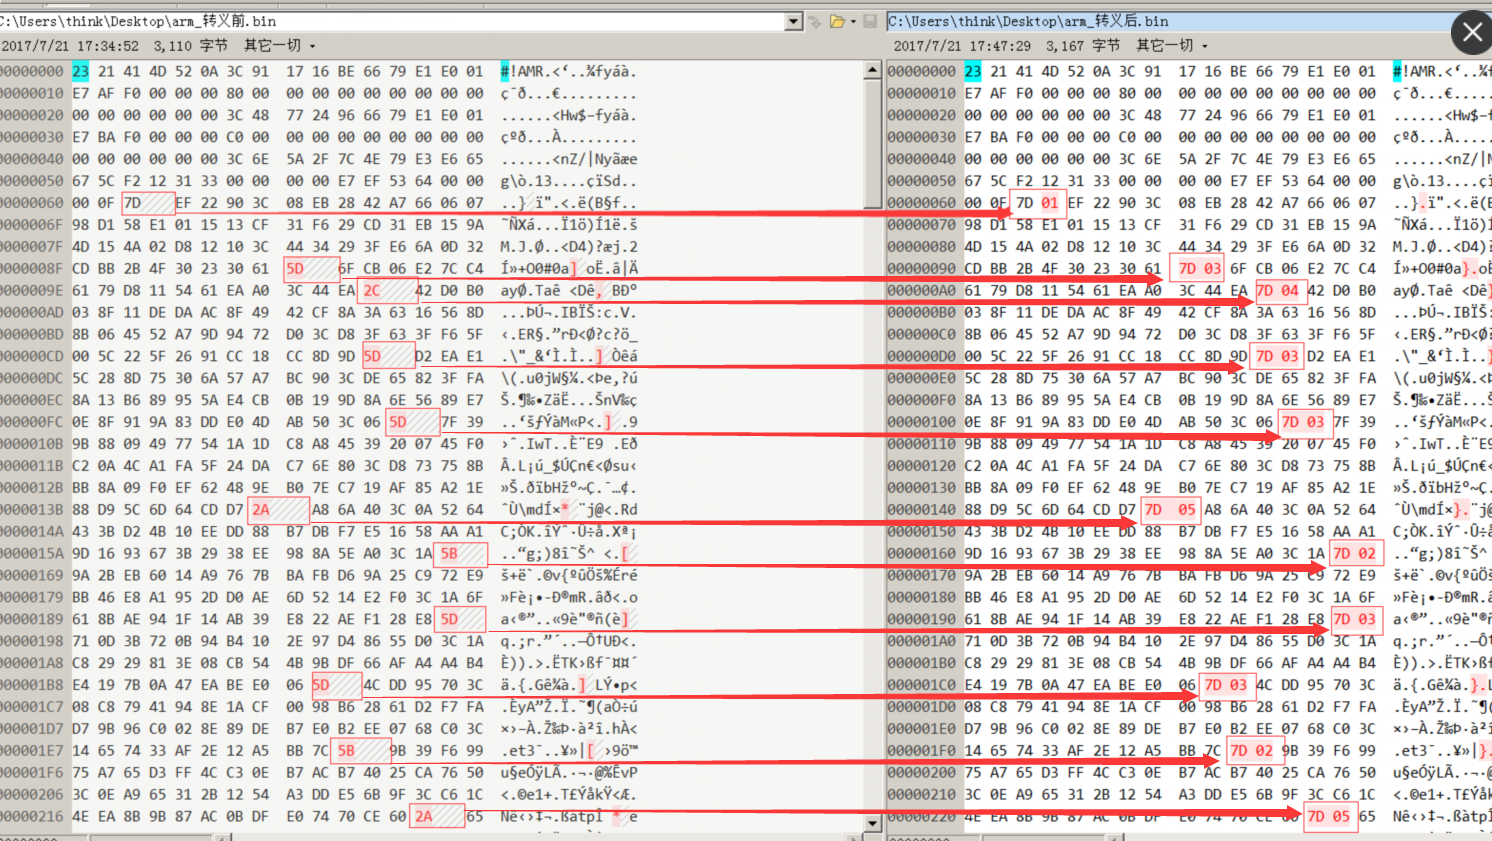Click offset 00000200 in the right pane
Image resolution: width=1492 pixels, height=841 pixels.
tap(921, 772)
